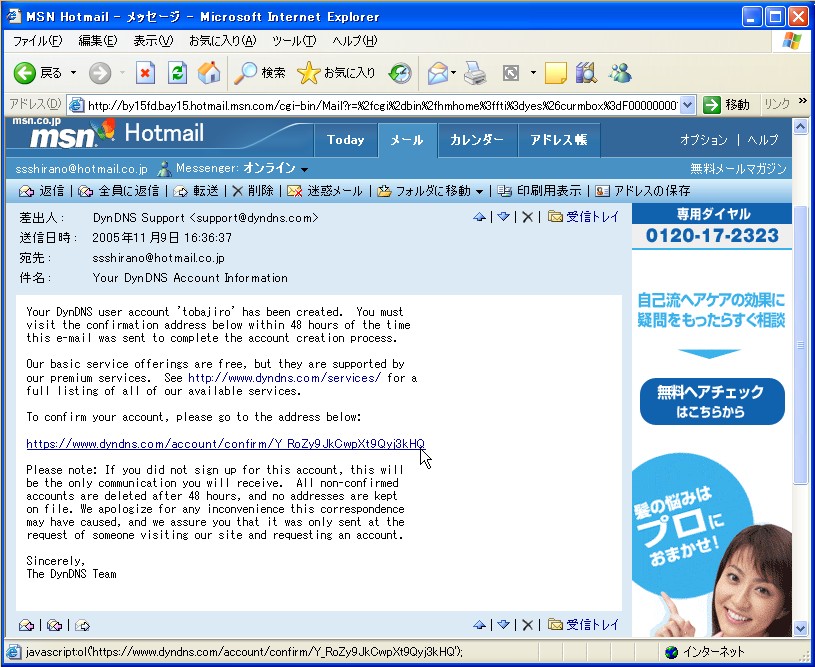This screenshot has height=667, width=815.
Task: Switch to メール tab
Action: tap(407, 140)
